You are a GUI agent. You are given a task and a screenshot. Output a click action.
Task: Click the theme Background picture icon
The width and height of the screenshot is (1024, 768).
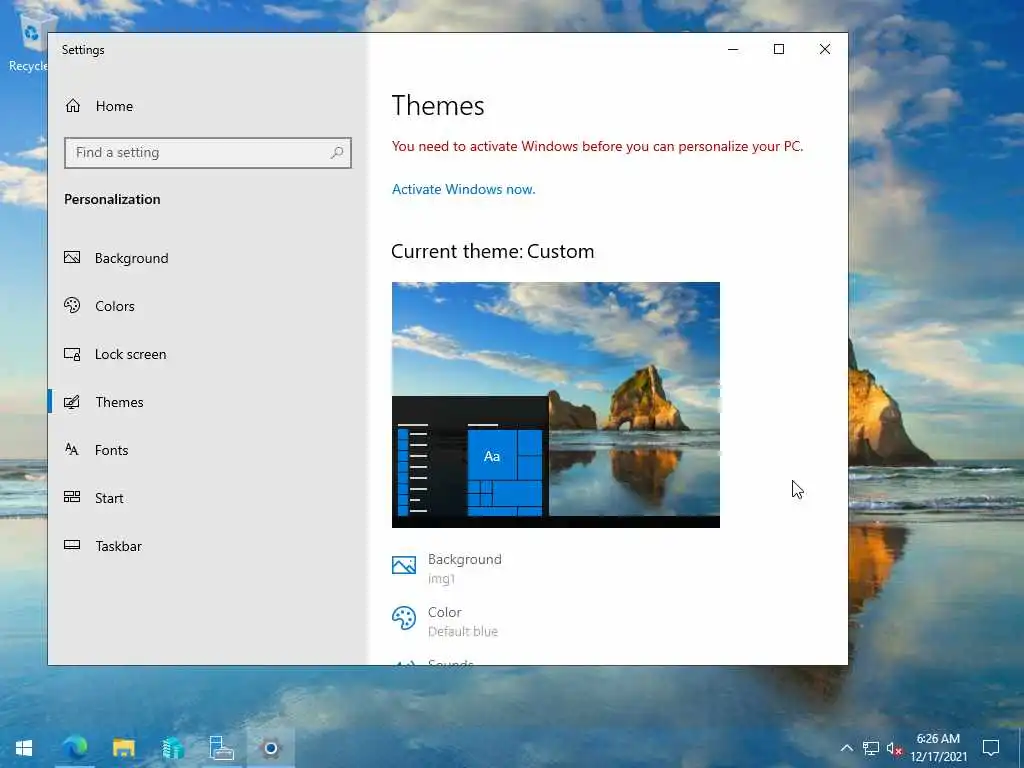coord(404,565)
